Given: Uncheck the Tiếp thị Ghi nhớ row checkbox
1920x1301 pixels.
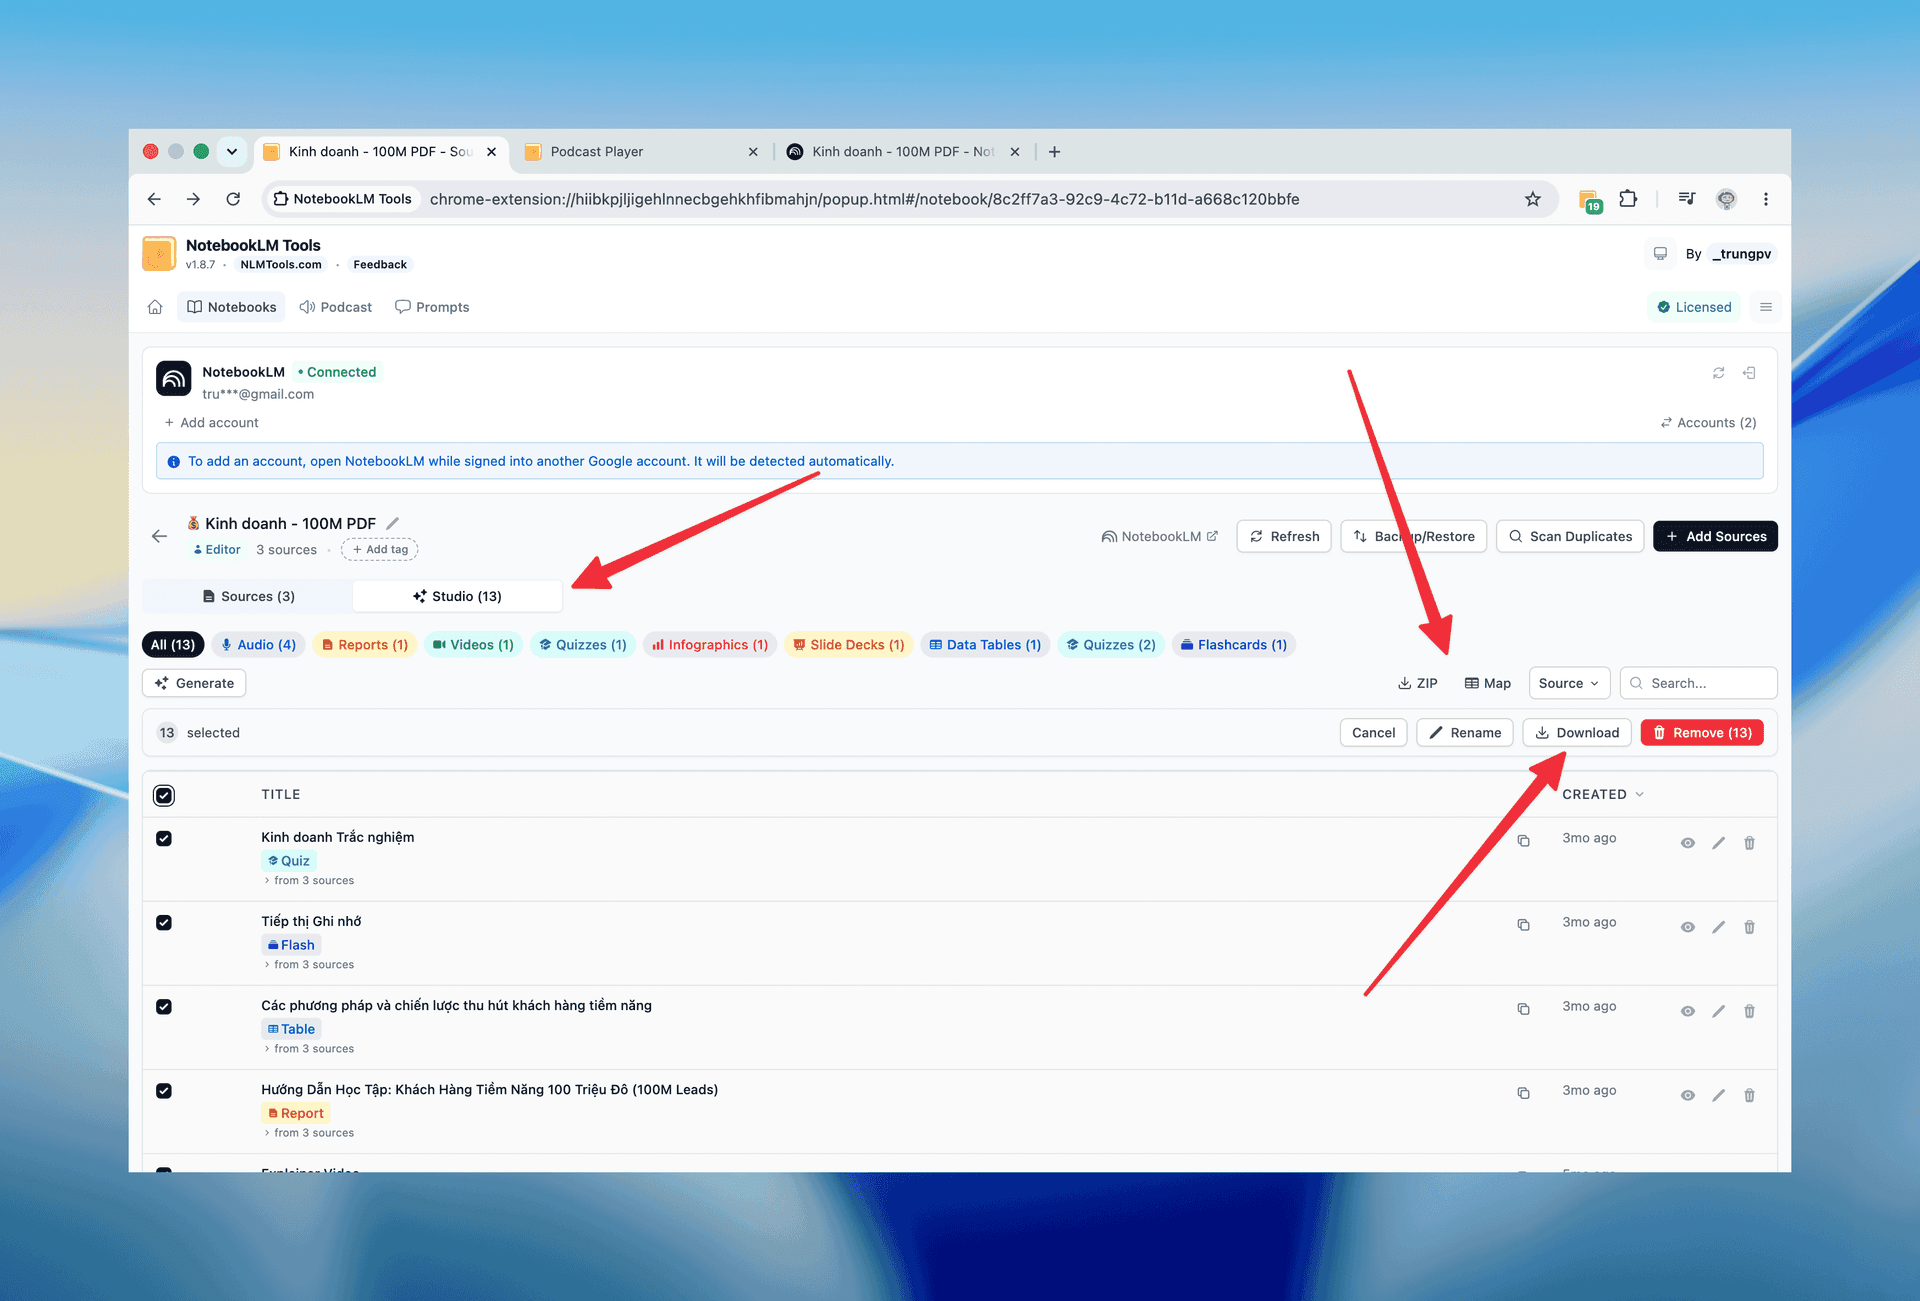Looking at the screenshot, I should tap(164, 922).
